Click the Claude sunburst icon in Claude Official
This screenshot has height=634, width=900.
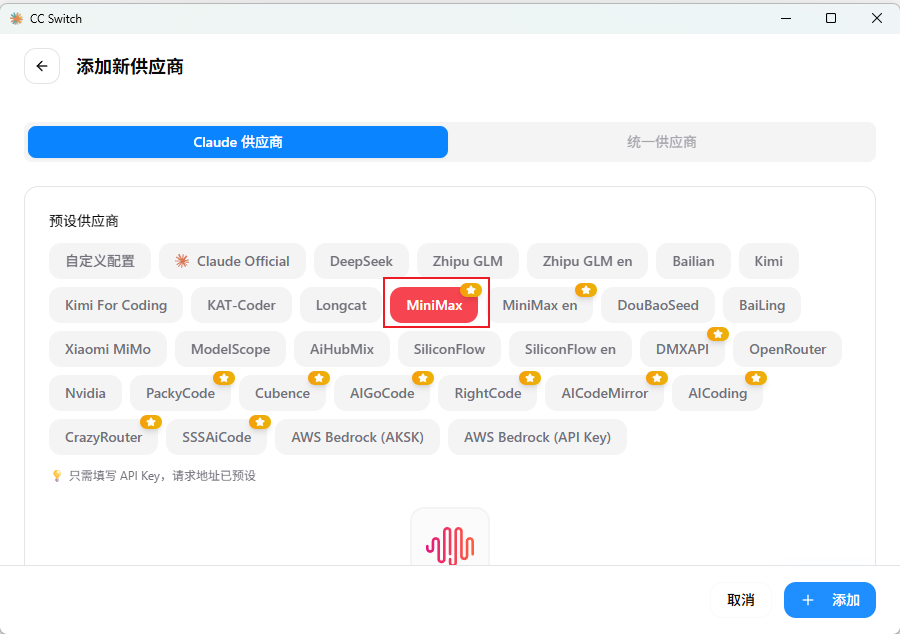pyautogui.click(x=182, y=261)
